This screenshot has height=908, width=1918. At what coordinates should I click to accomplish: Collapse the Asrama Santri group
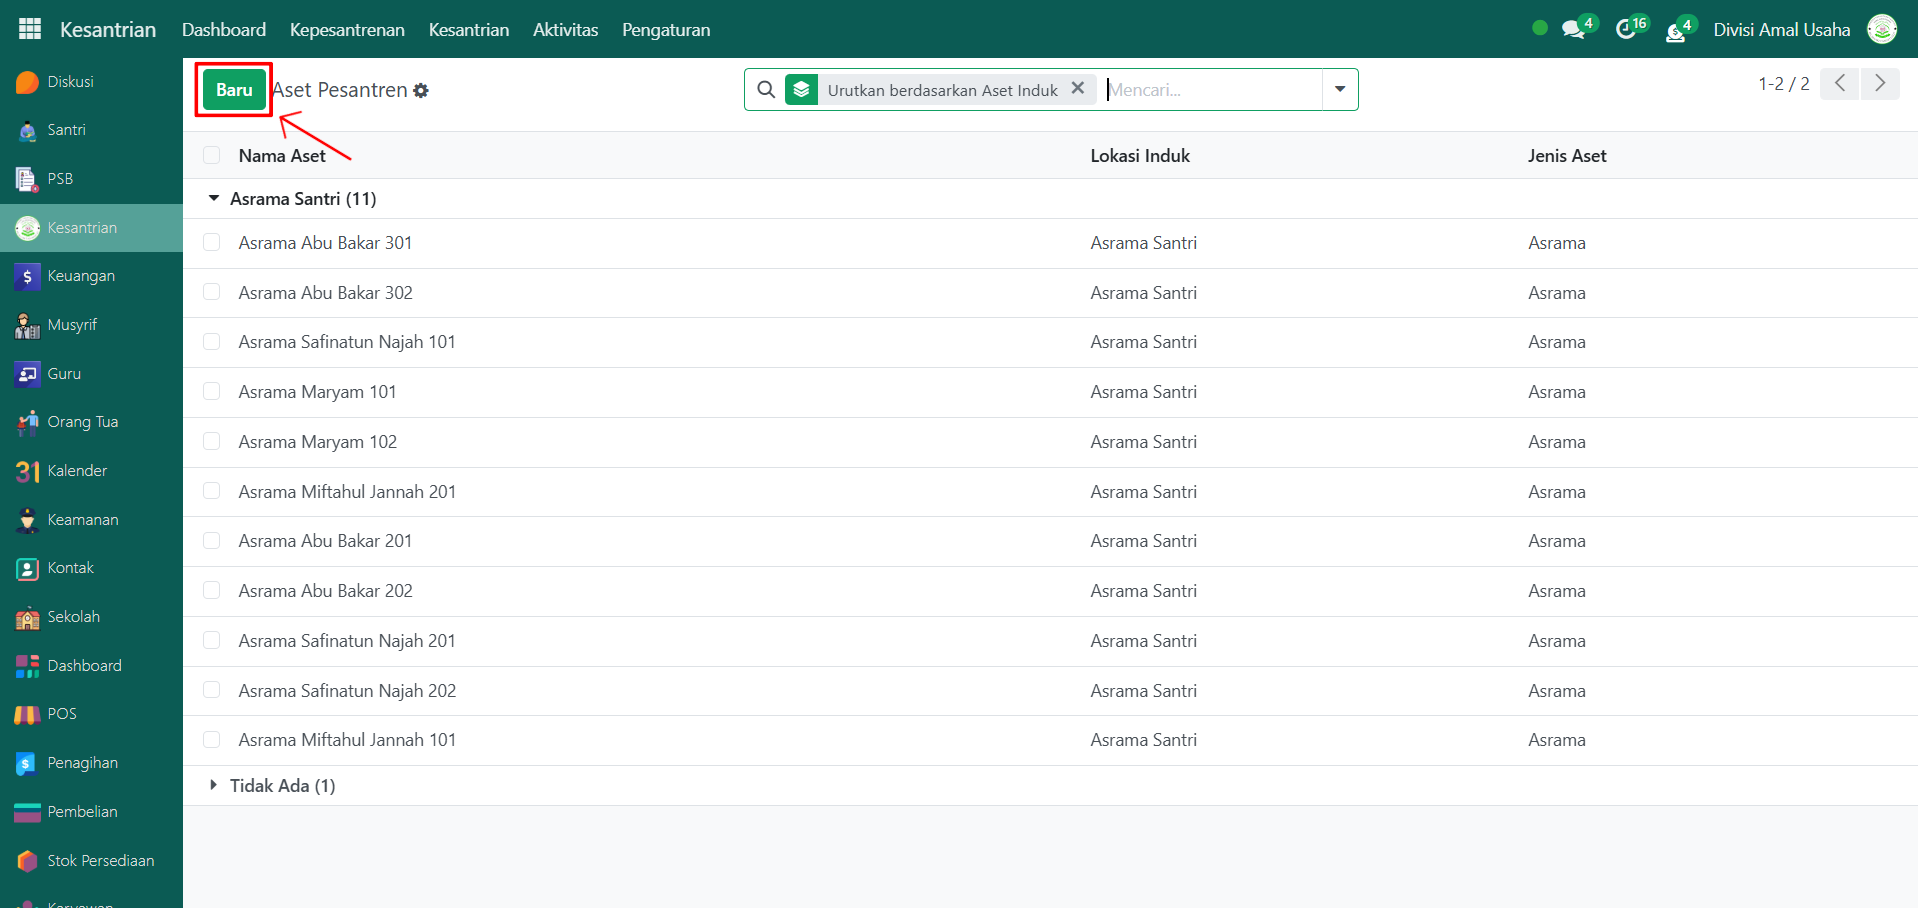point(213,199)
